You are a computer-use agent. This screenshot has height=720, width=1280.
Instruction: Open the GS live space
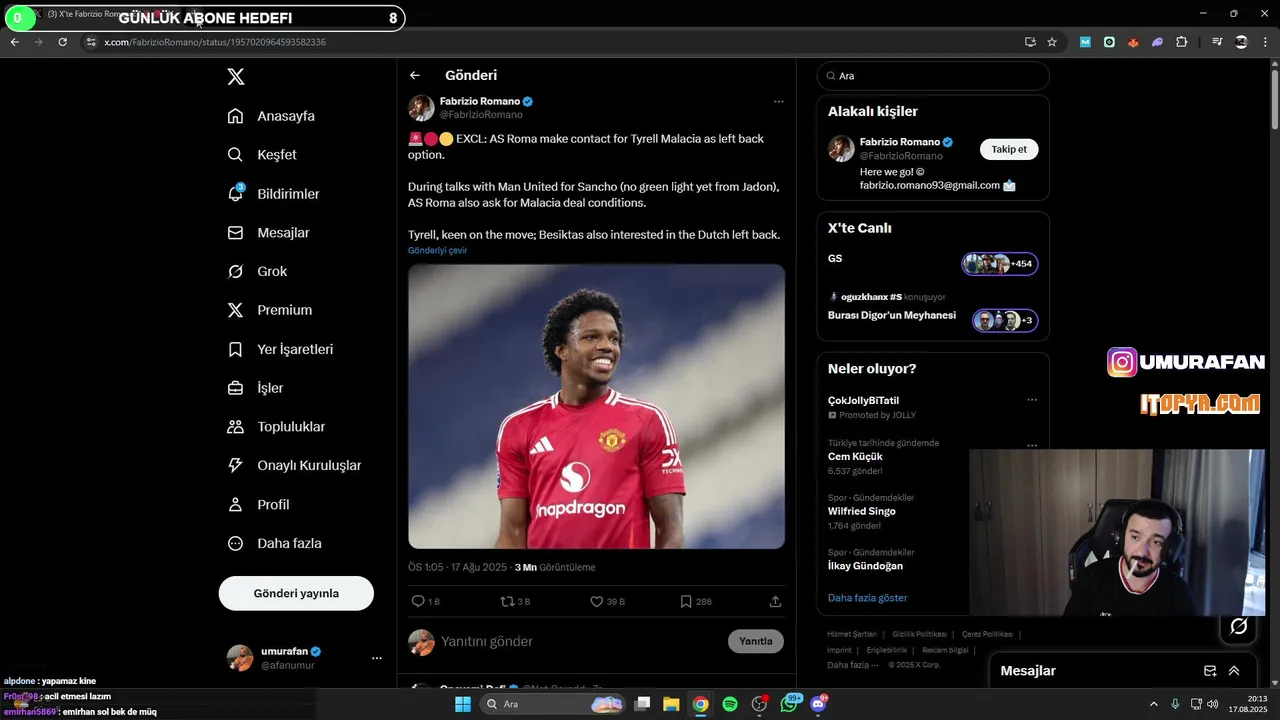(x=933, y=263)
